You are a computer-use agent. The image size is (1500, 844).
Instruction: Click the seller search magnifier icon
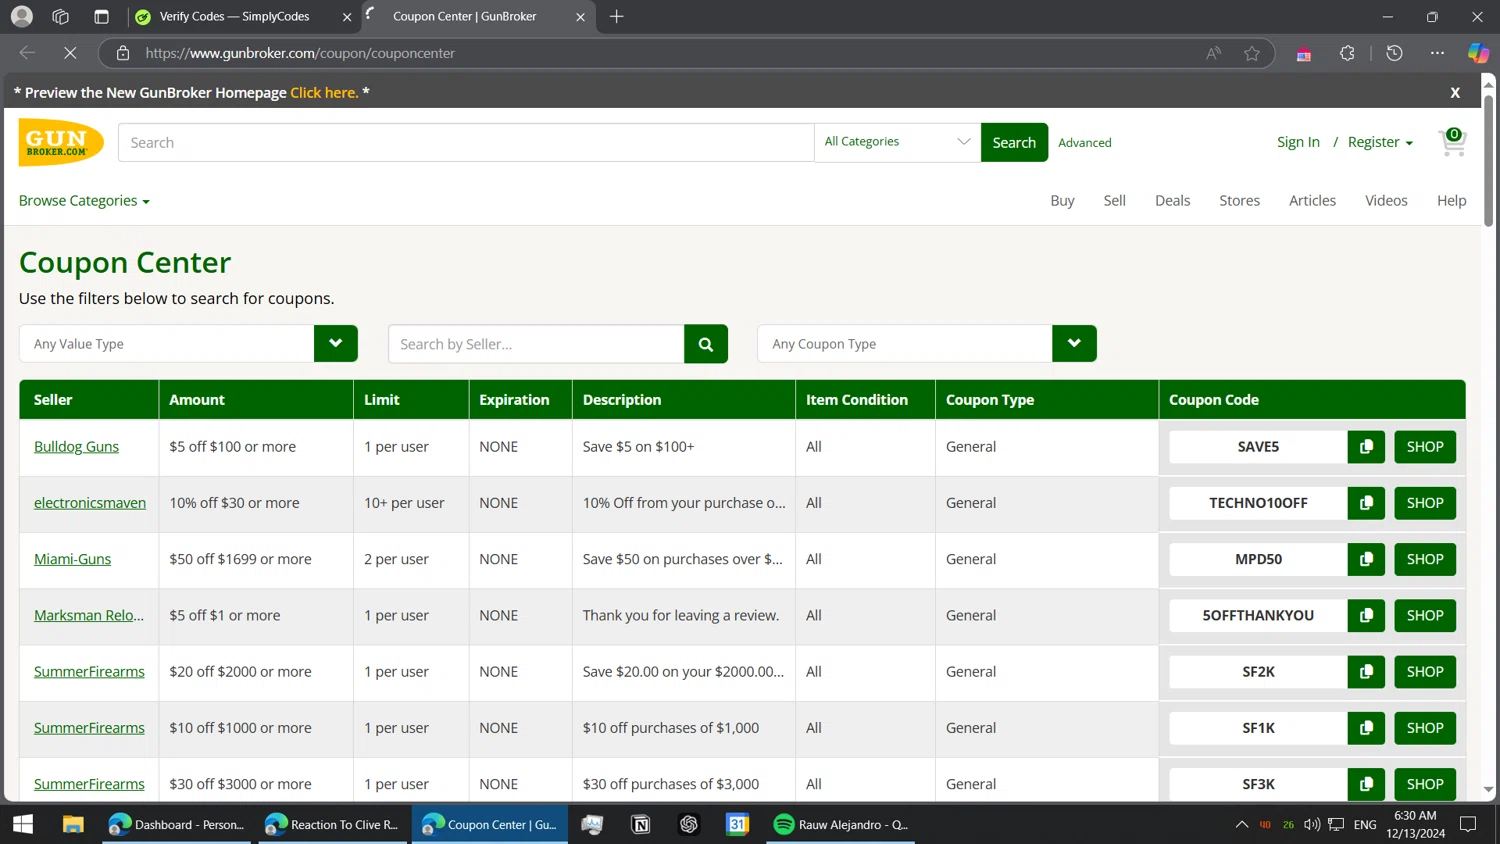coord(705,344)
